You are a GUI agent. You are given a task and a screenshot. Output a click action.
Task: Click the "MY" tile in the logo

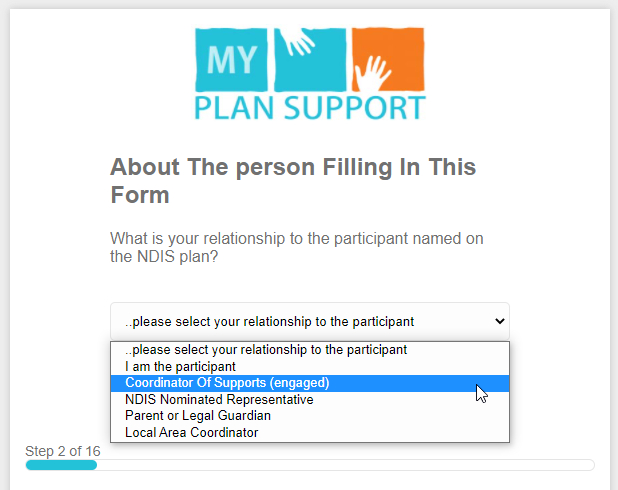coord(231,60)
